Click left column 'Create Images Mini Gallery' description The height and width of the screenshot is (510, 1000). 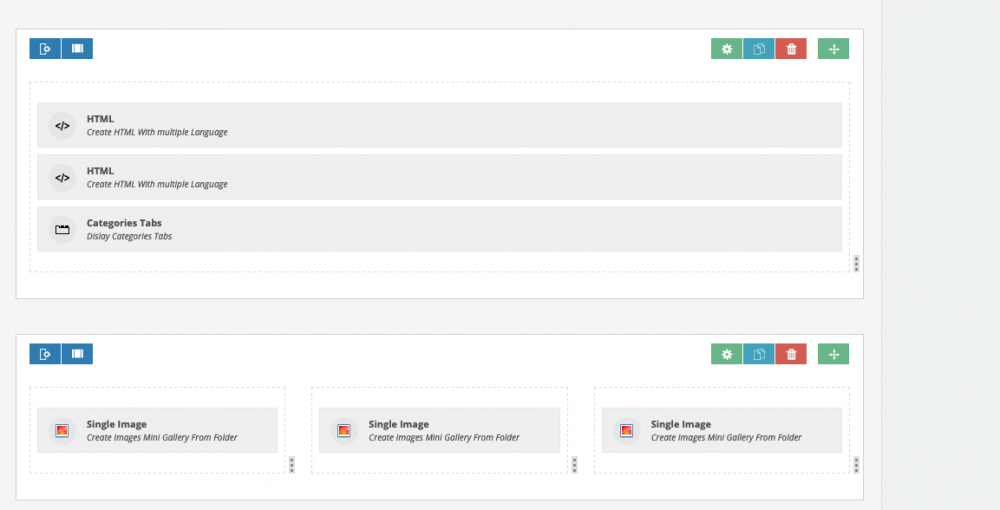[x=162, y=437]
